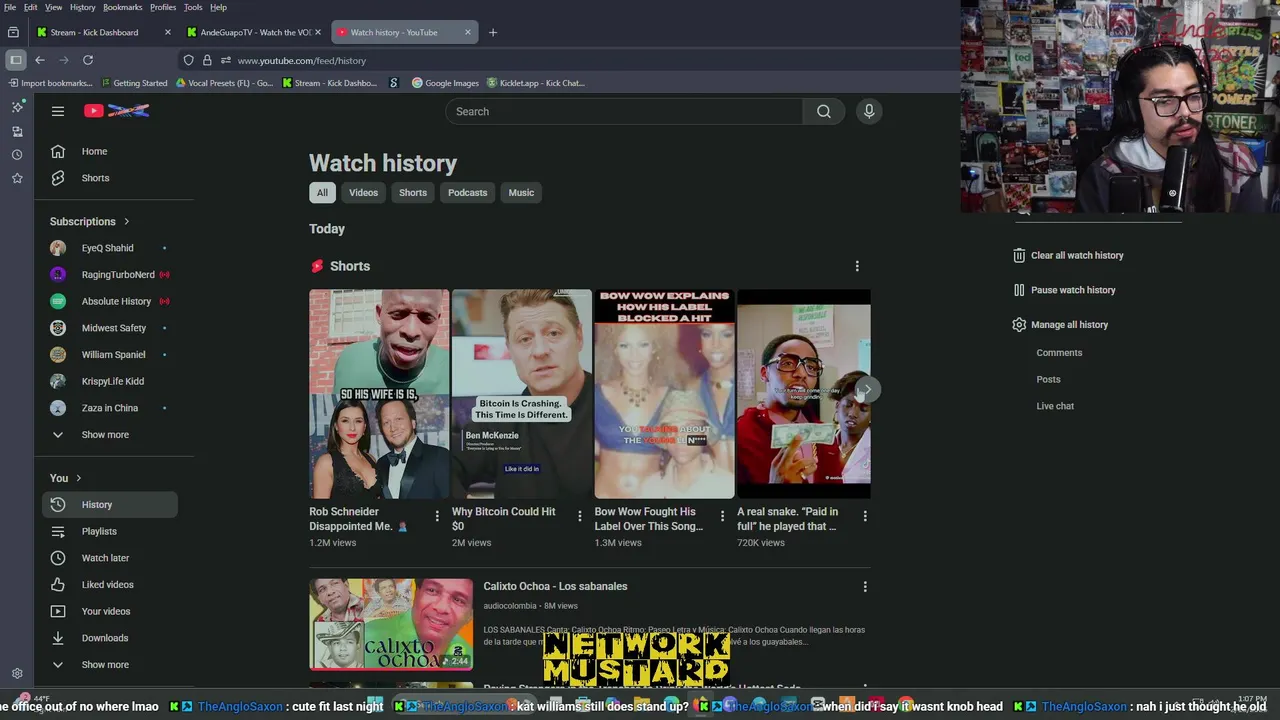Select the Videos filter chip
The image size is (1280, 720).
363,193
